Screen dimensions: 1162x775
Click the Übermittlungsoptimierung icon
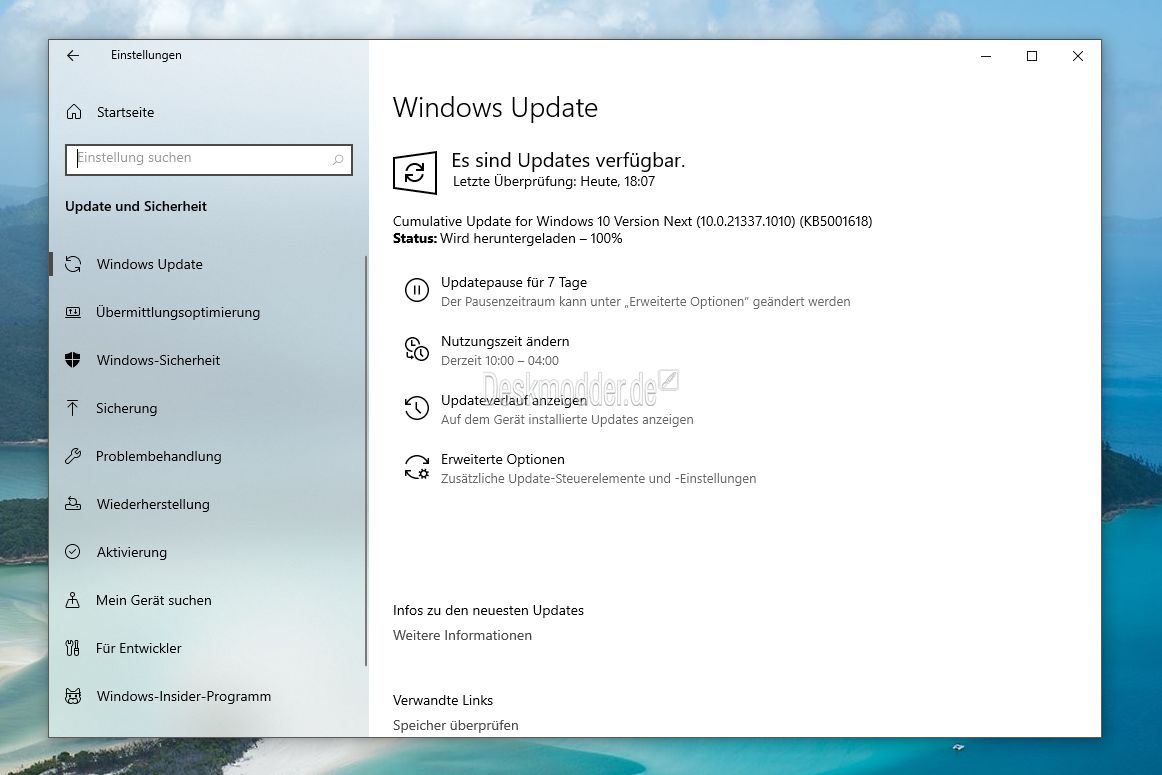point(73,312)
